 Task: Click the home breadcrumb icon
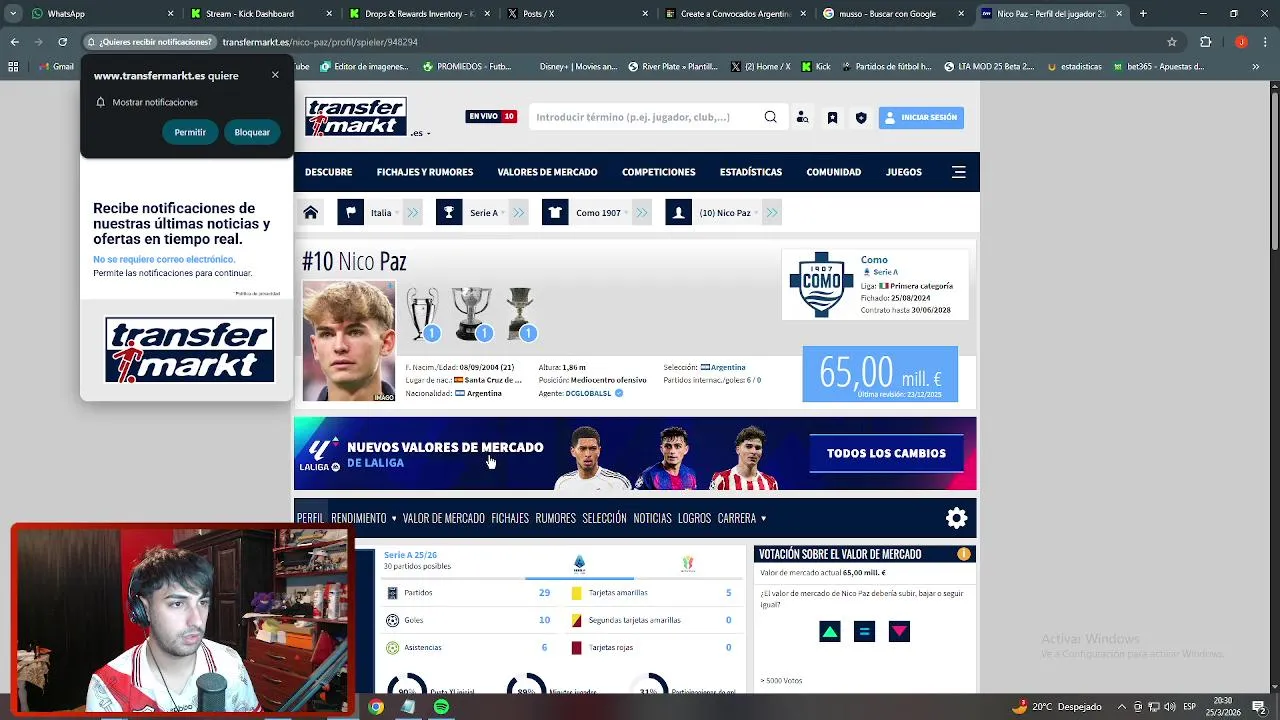(311, 212)
